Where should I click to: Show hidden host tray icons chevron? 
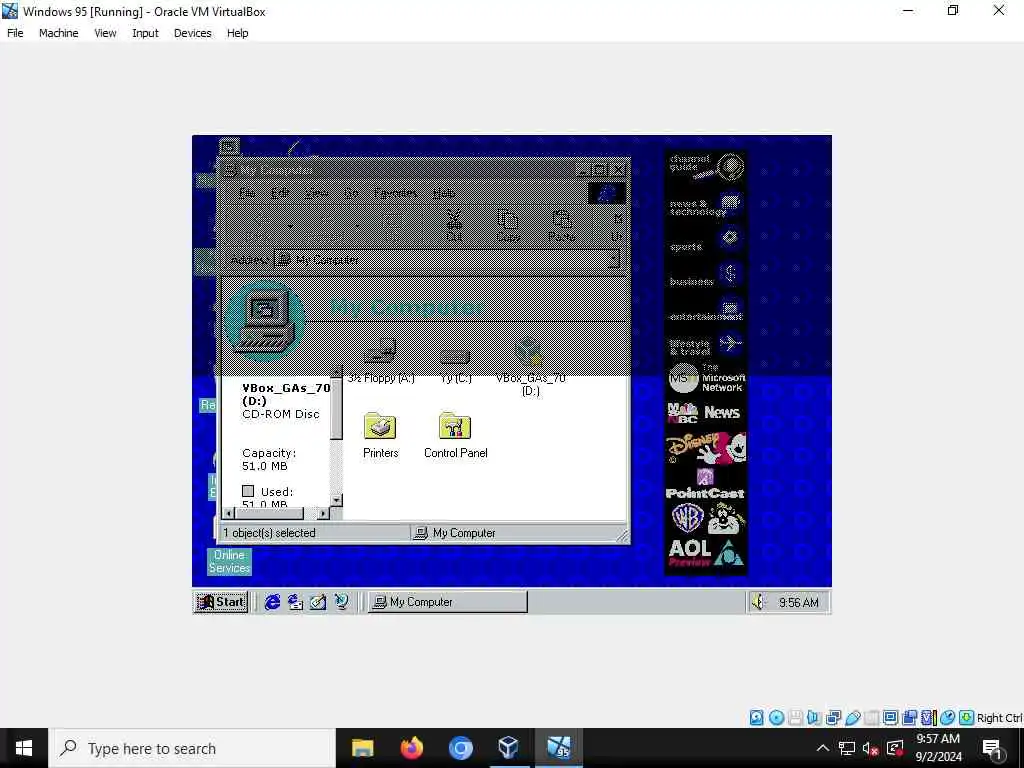click(823, 748)
